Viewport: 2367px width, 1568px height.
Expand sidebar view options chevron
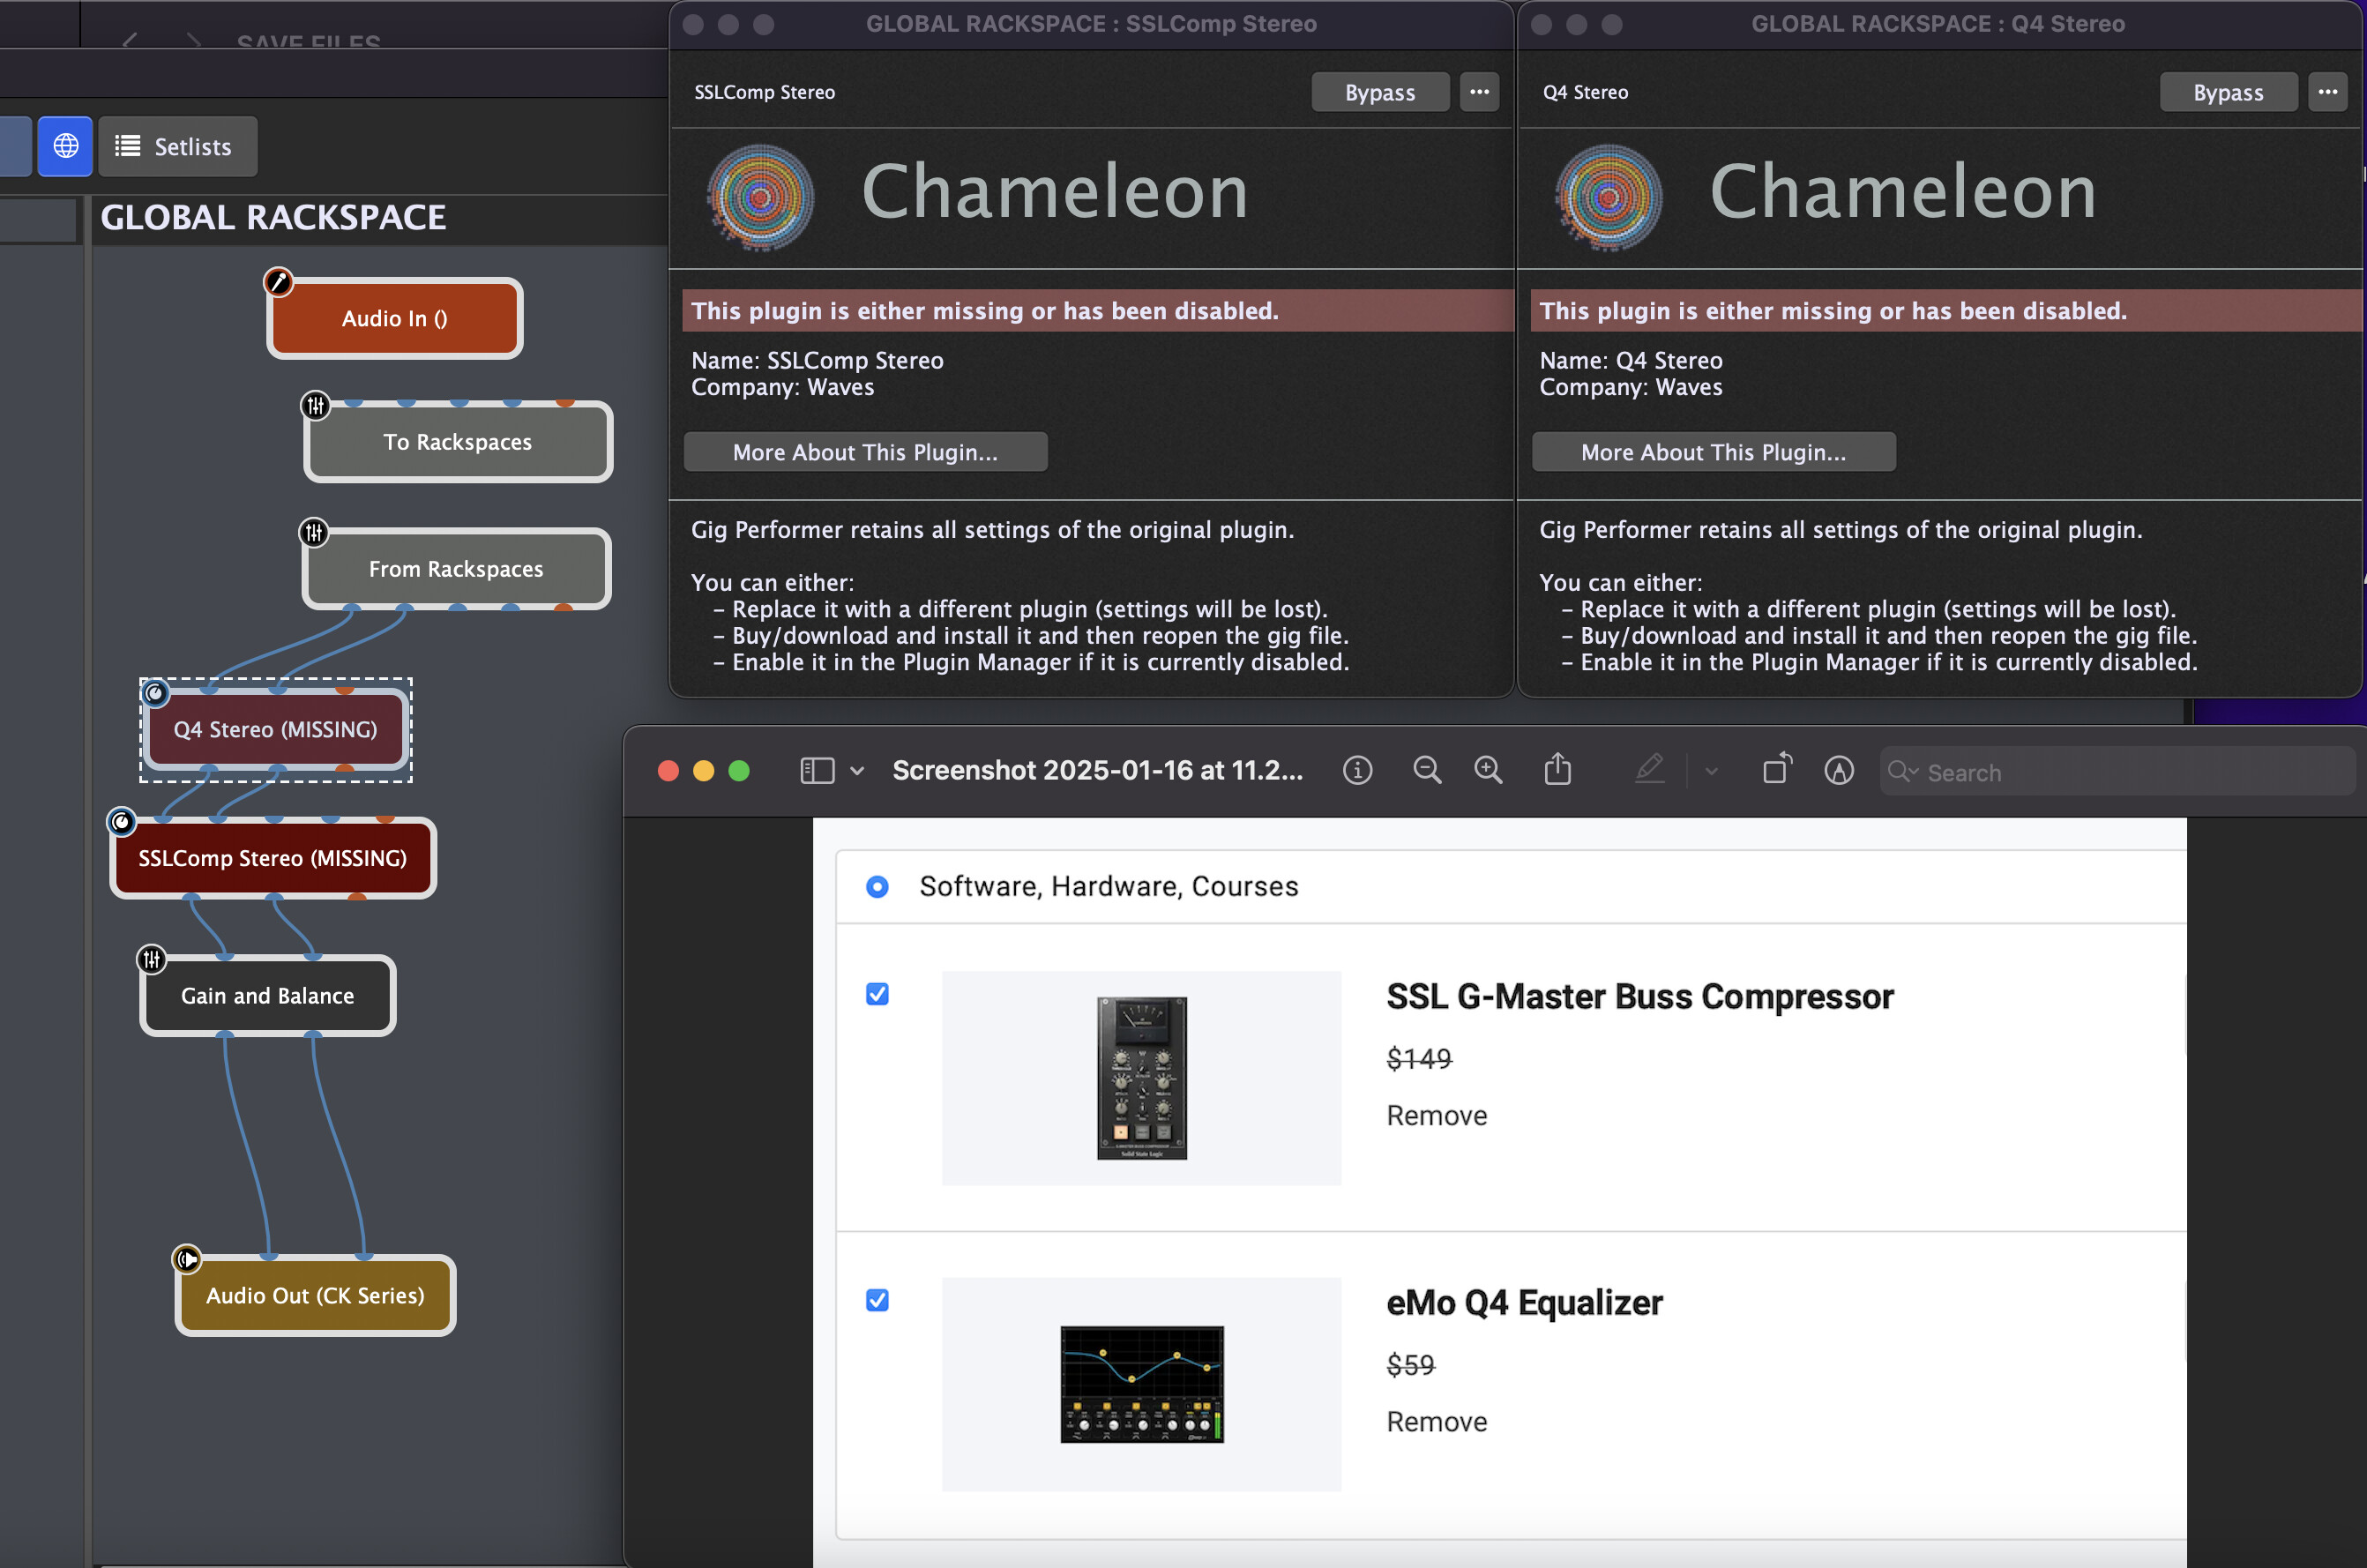tap(857, 771)
